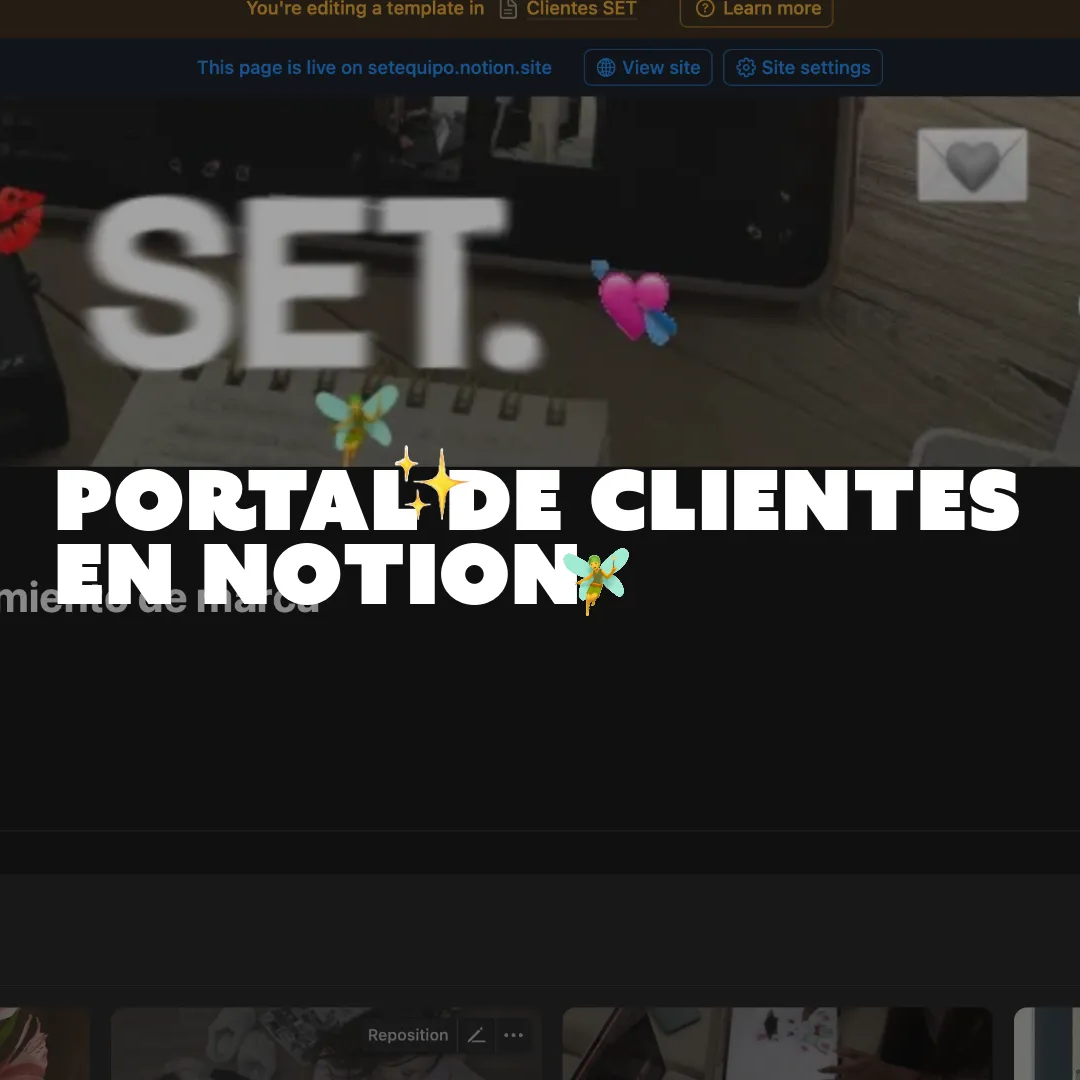Click the gear icon in Site settings
The image size is (1080, 1080).
click(746, 68)
